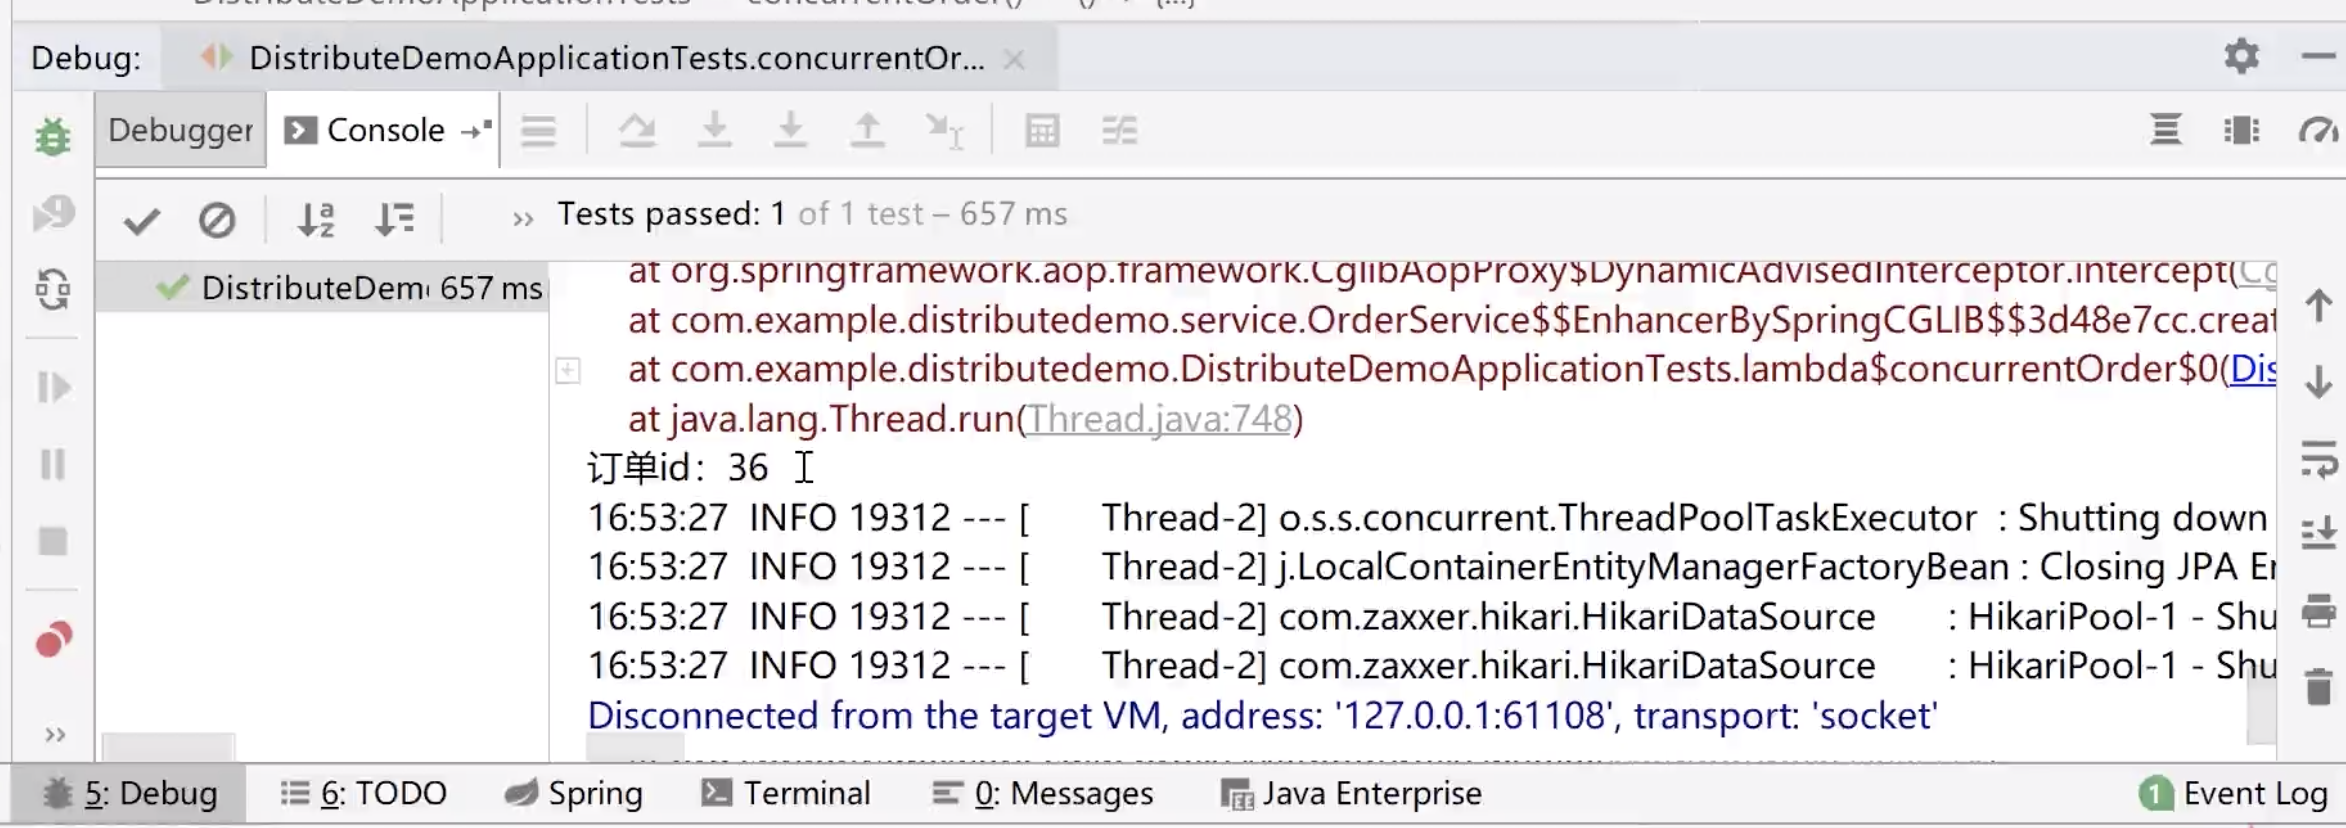Click console vertical scrollbar thumb

coord(2261,705)
